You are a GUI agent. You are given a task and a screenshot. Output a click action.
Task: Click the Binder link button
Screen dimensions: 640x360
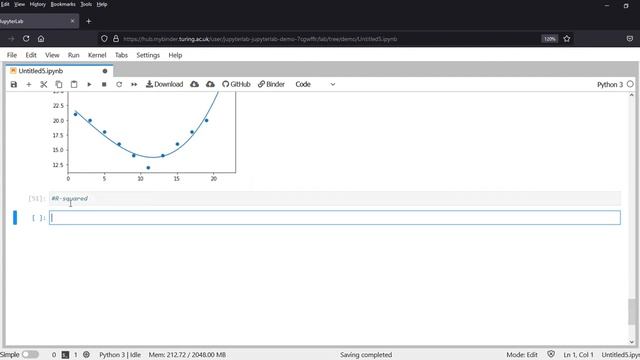(x=271, y=84)
